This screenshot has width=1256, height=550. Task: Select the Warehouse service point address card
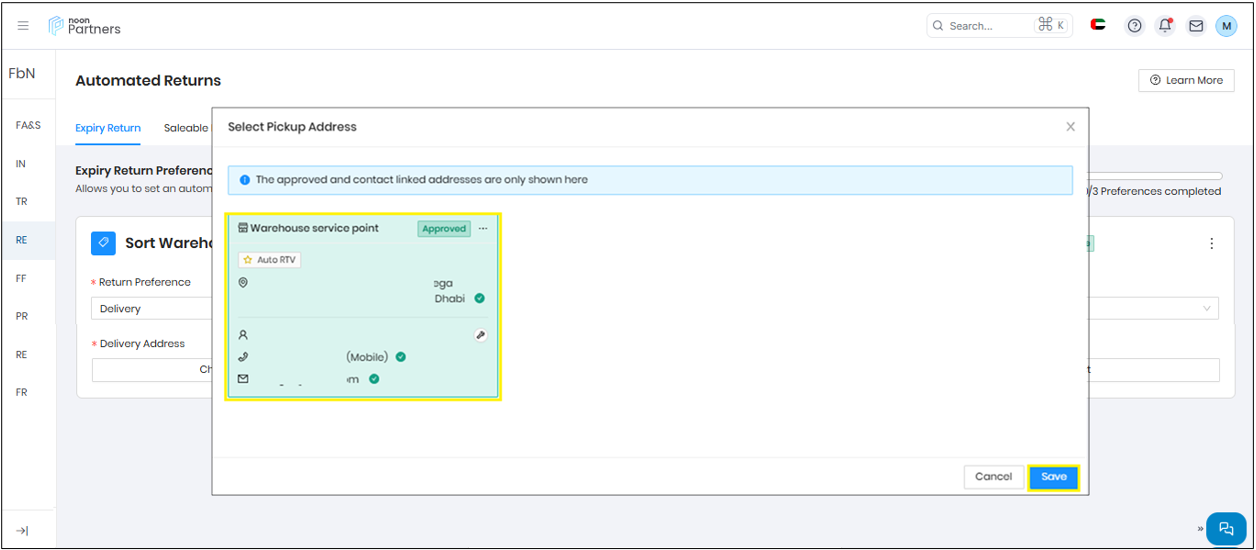tap(362, 307)
